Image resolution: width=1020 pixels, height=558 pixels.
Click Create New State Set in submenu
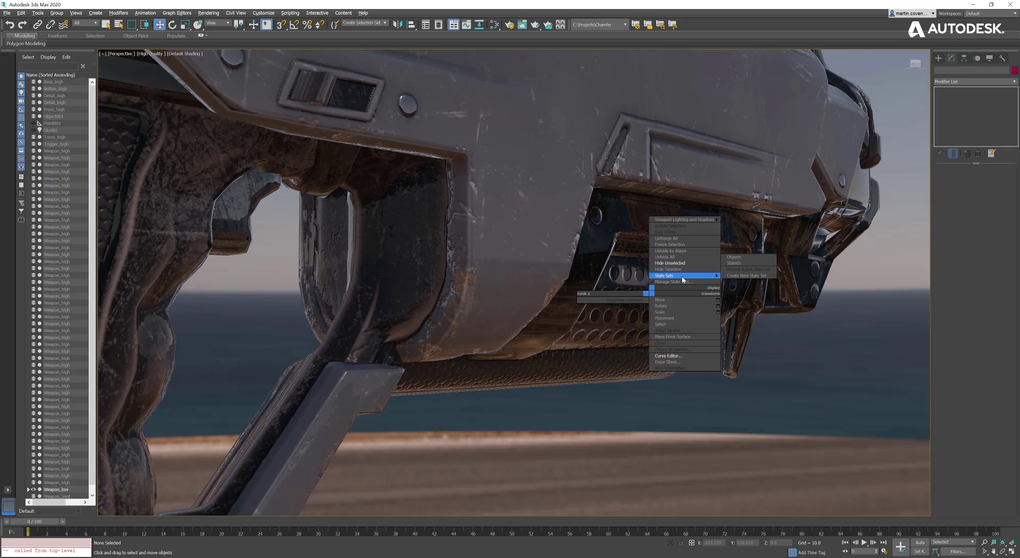(x=746, y=276)
